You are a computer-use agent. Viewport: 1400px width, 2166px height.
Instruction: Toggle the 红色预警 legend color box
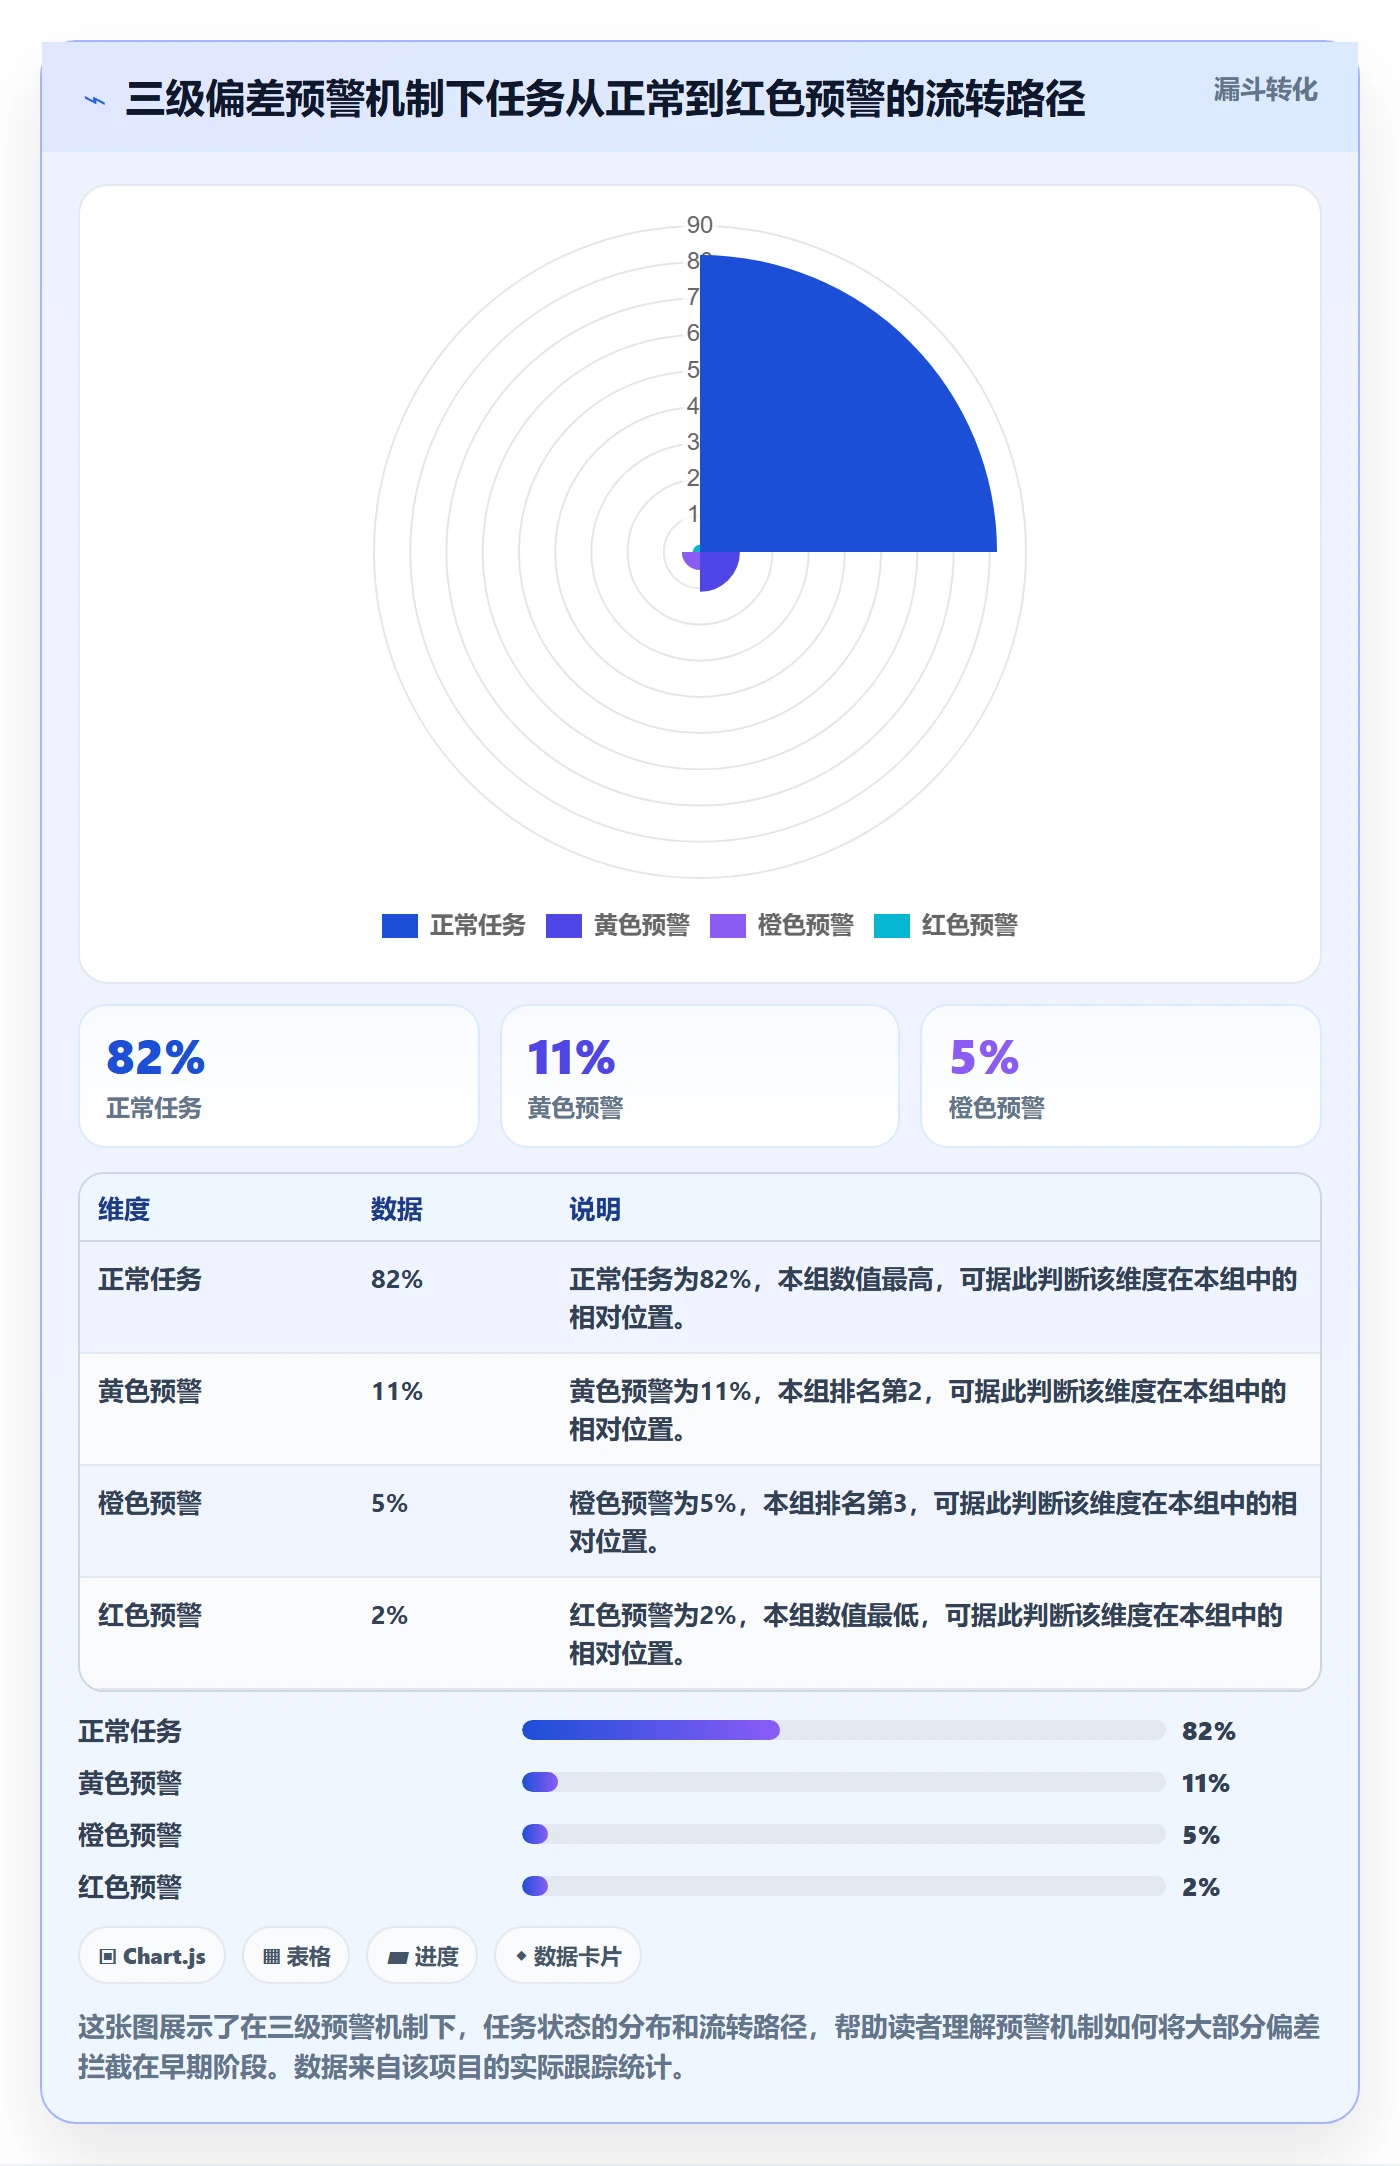(891, 926)
